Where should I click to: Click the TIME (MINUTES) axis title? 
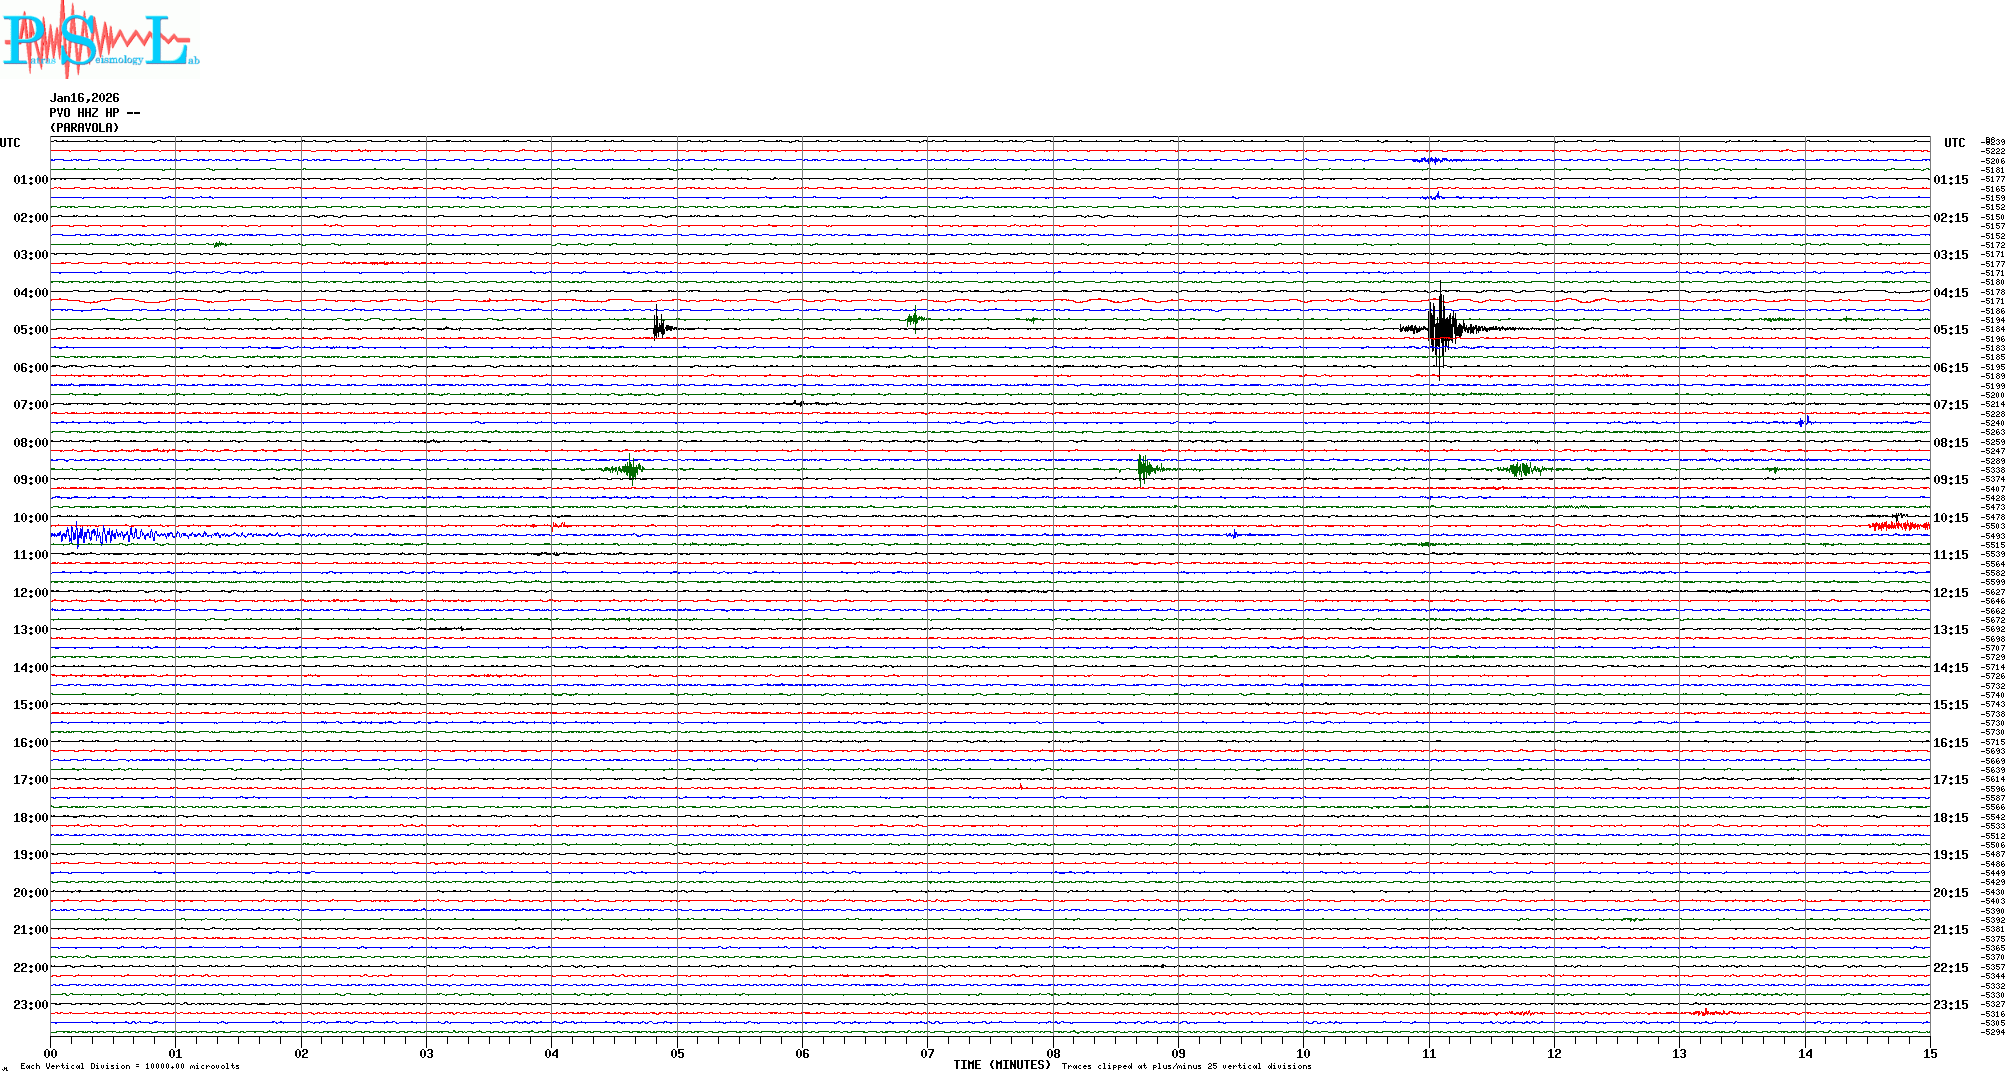(1001, 1065)
